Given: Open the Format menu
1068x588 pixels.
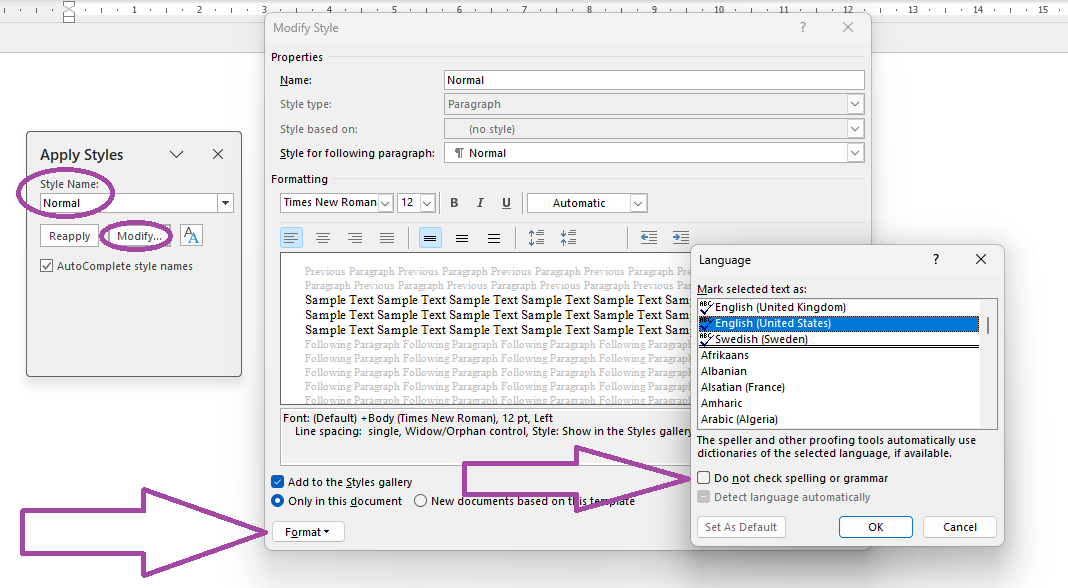Looking at the screenshot, I should coord(308,531).
